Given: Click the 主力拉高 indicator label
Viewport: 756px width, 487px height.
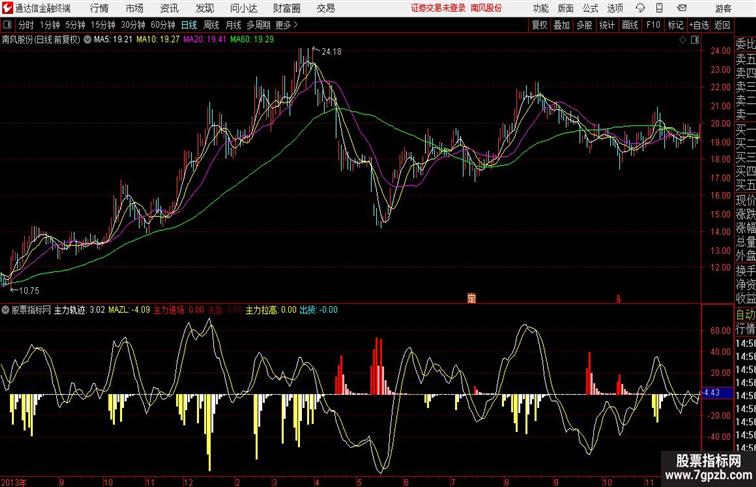Looking at the screenshot, I should [261, 310].
